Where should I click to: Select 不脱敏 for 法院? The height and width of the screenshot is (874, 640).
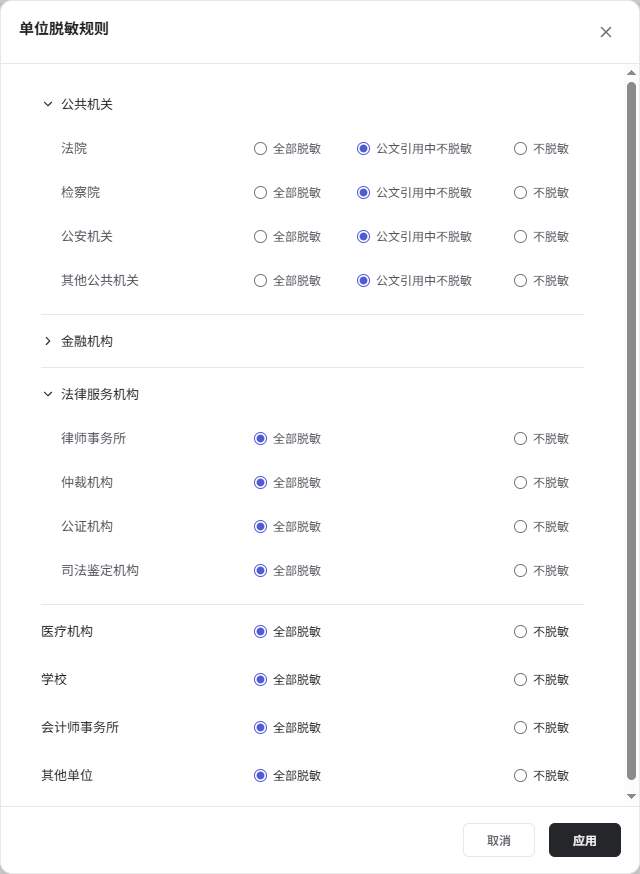pos(520,149)
